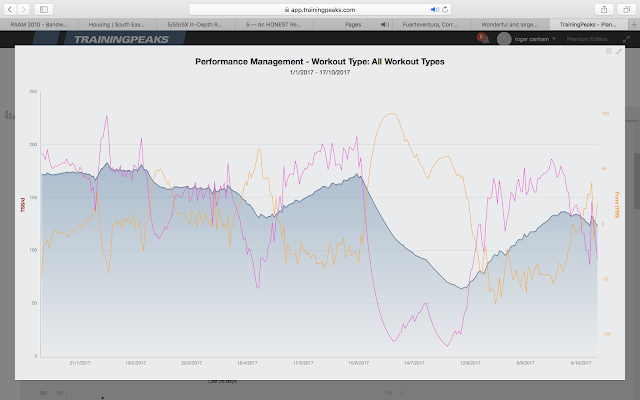The width and height of the screenshot is (640, 400).
Task: Mute audio from address bar speaker icon
Action: coord(435,9)
